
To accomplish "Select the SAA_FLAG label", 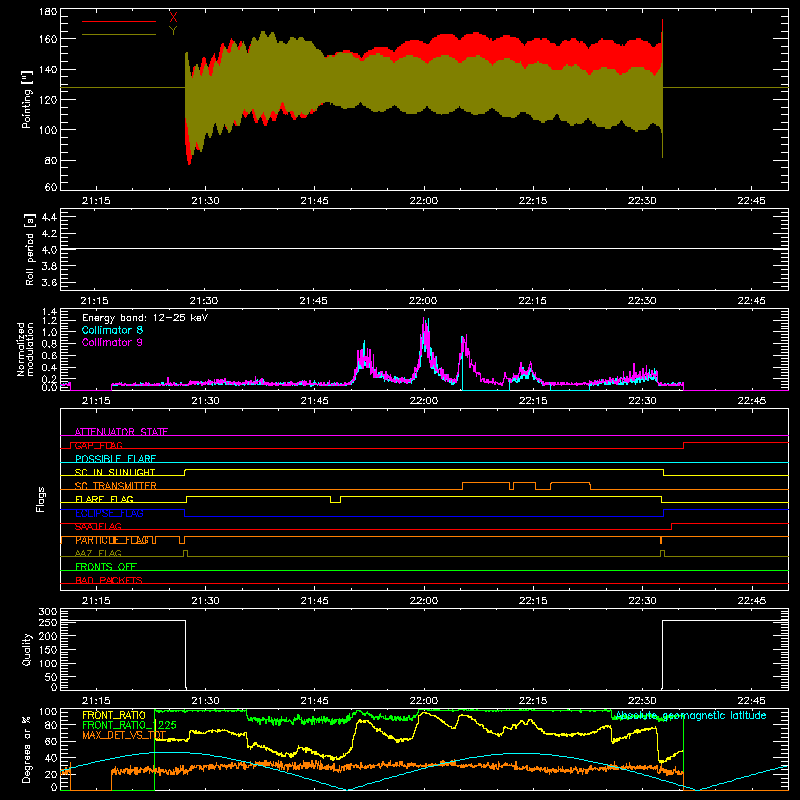I will click(x=98, y=527).
